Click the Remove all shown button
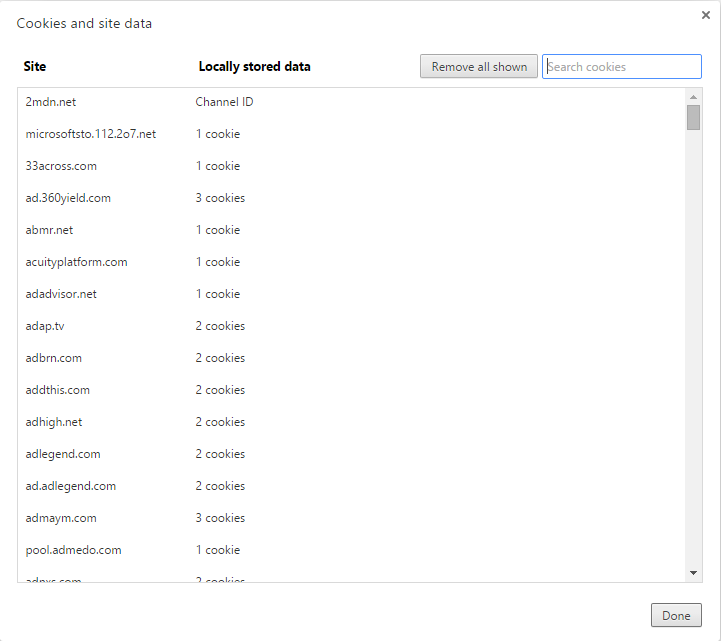 click(479, 67)
